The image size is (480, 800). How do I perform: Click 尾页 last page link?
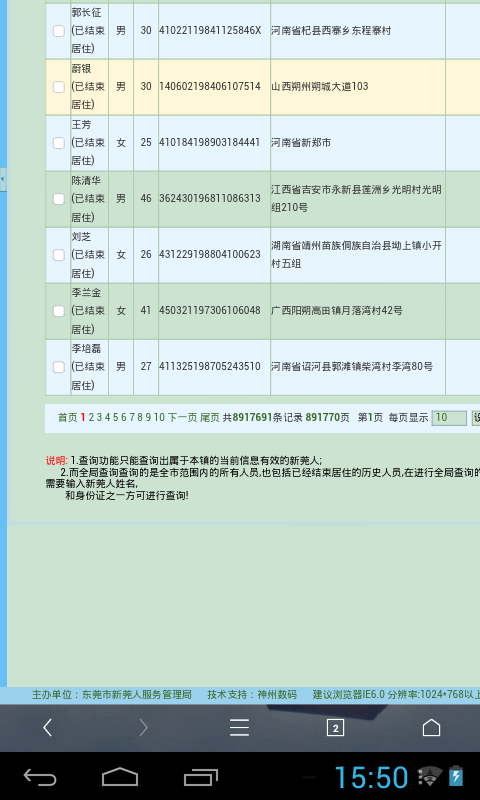click(209, 418)
